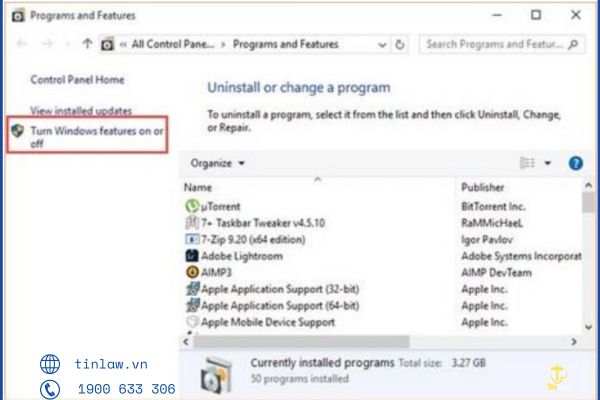Open View installed updates link
This screenshot has height=400, width=600.
tap(81, 111)
